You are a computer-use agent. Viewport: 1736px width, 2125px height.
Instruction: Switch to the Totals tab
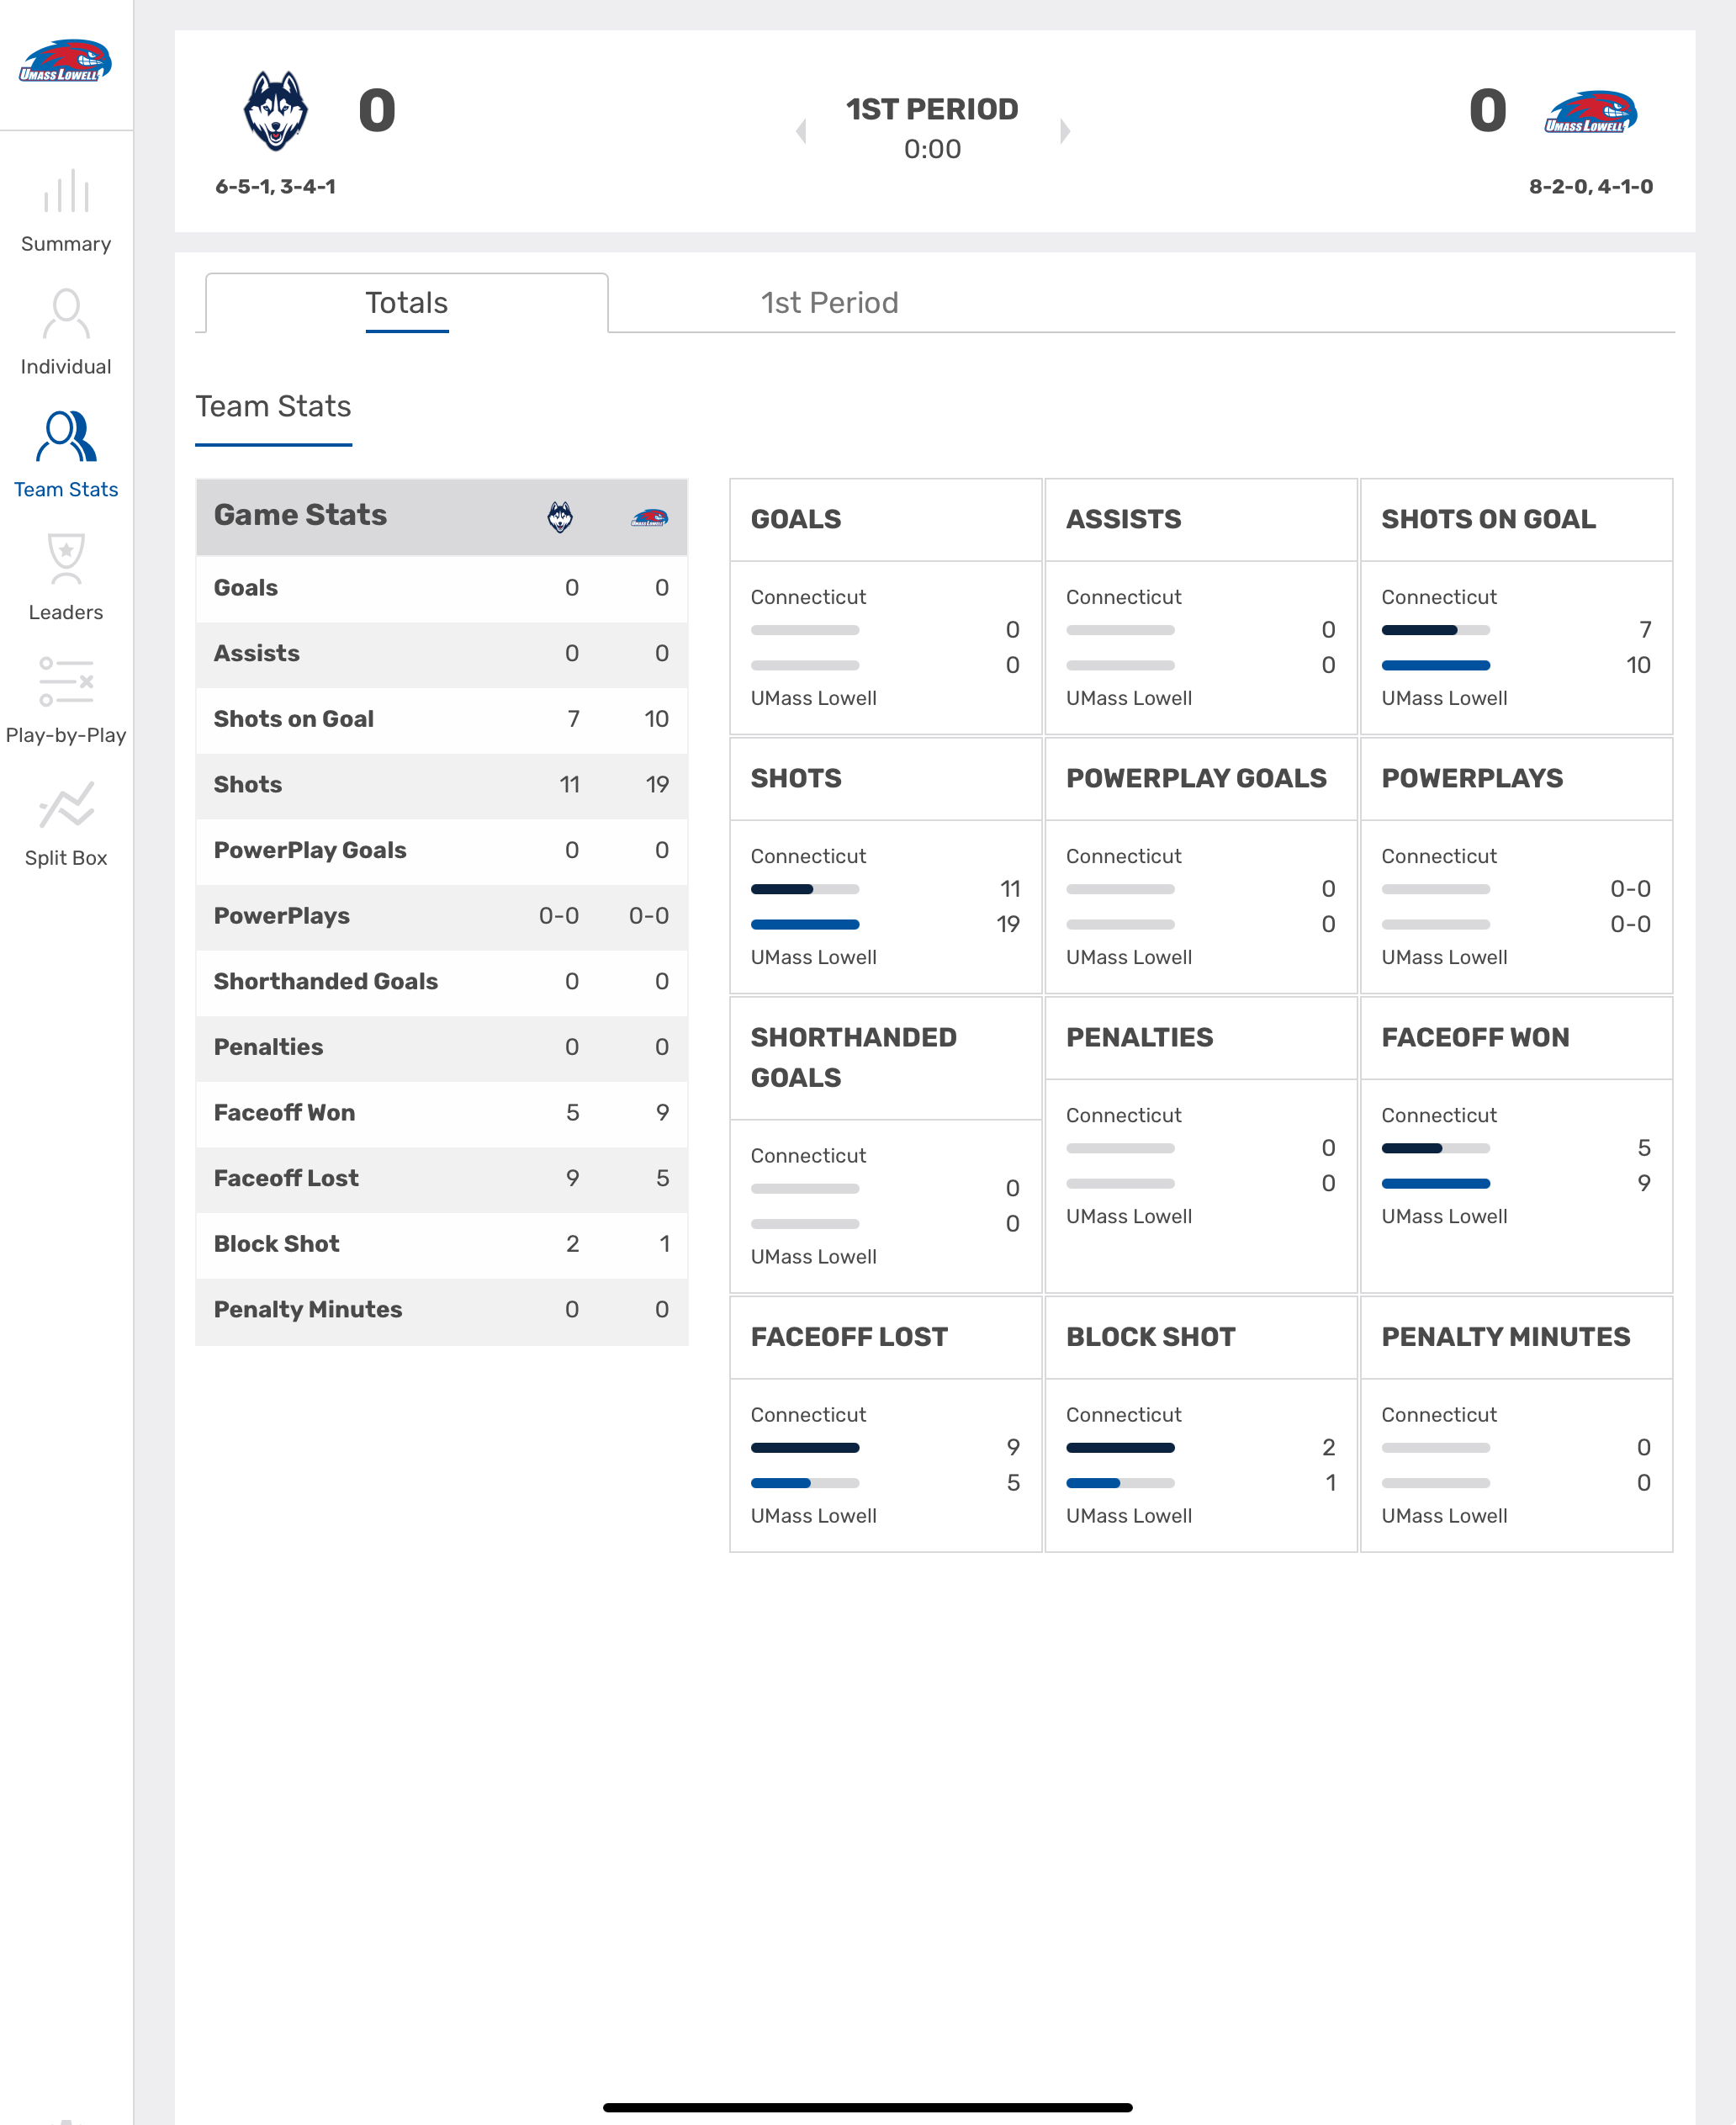406,303
